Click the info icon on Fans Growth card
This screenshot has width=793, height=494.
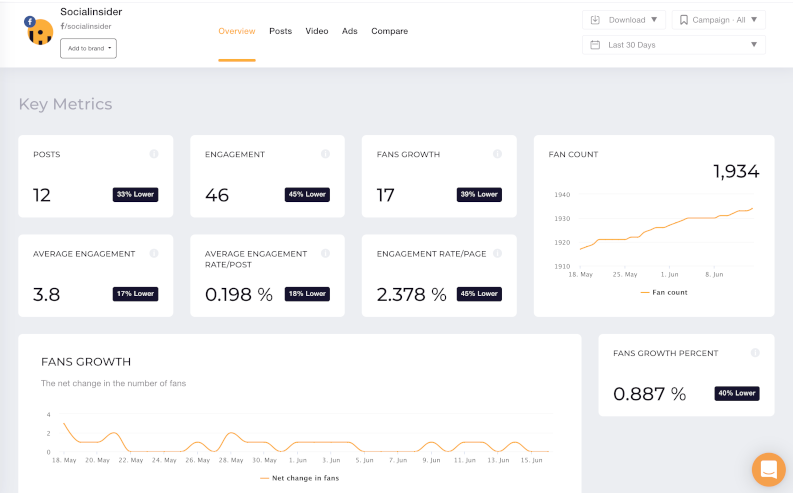(x=497, y=154)
